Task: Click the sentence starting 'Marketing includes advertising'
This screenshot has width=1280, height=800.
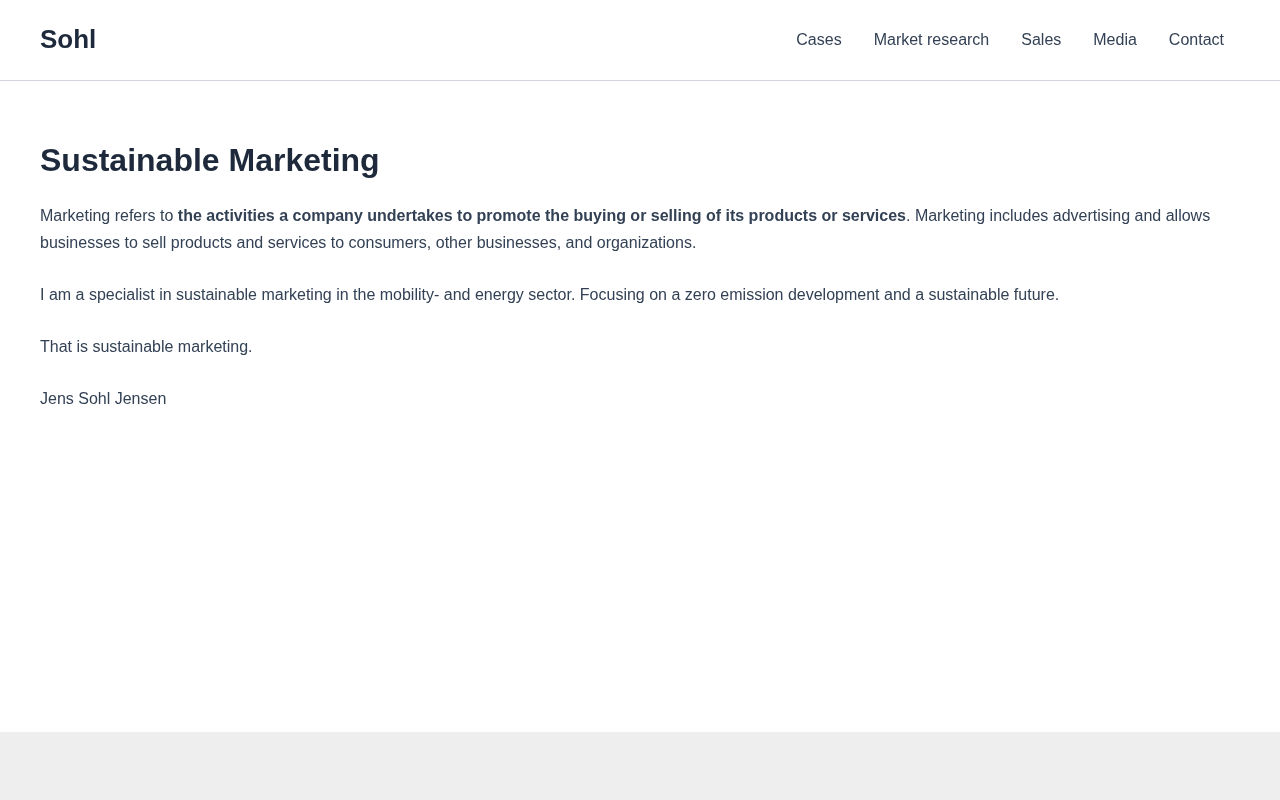Action: [x=1061, y=216]
